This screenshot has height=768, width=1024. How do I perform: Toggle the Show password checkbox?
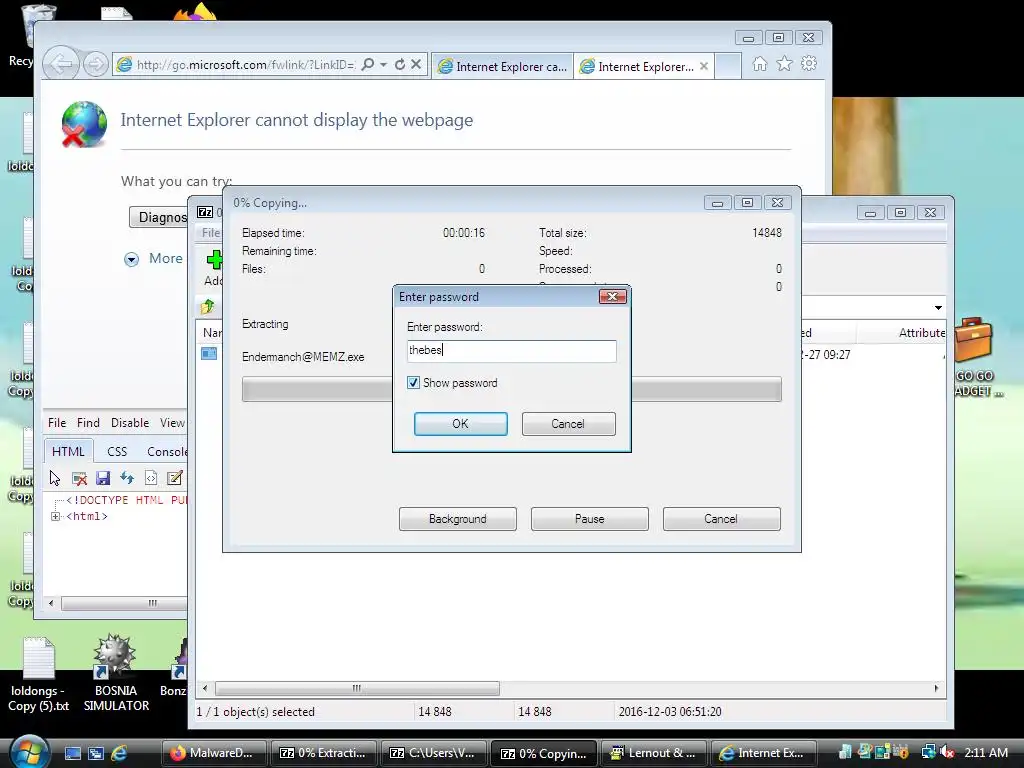(413, 383)
